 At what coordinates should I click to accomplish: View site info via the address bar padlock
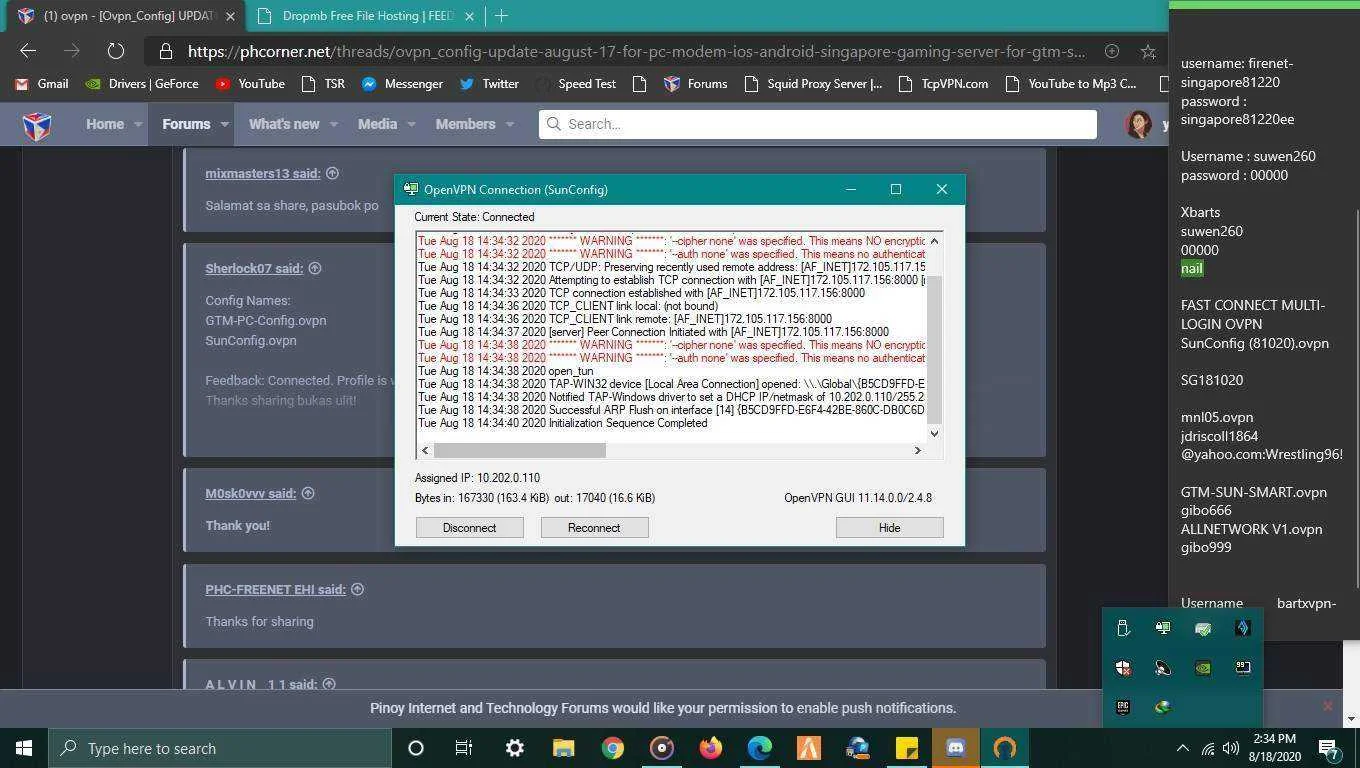click(164, 51)
